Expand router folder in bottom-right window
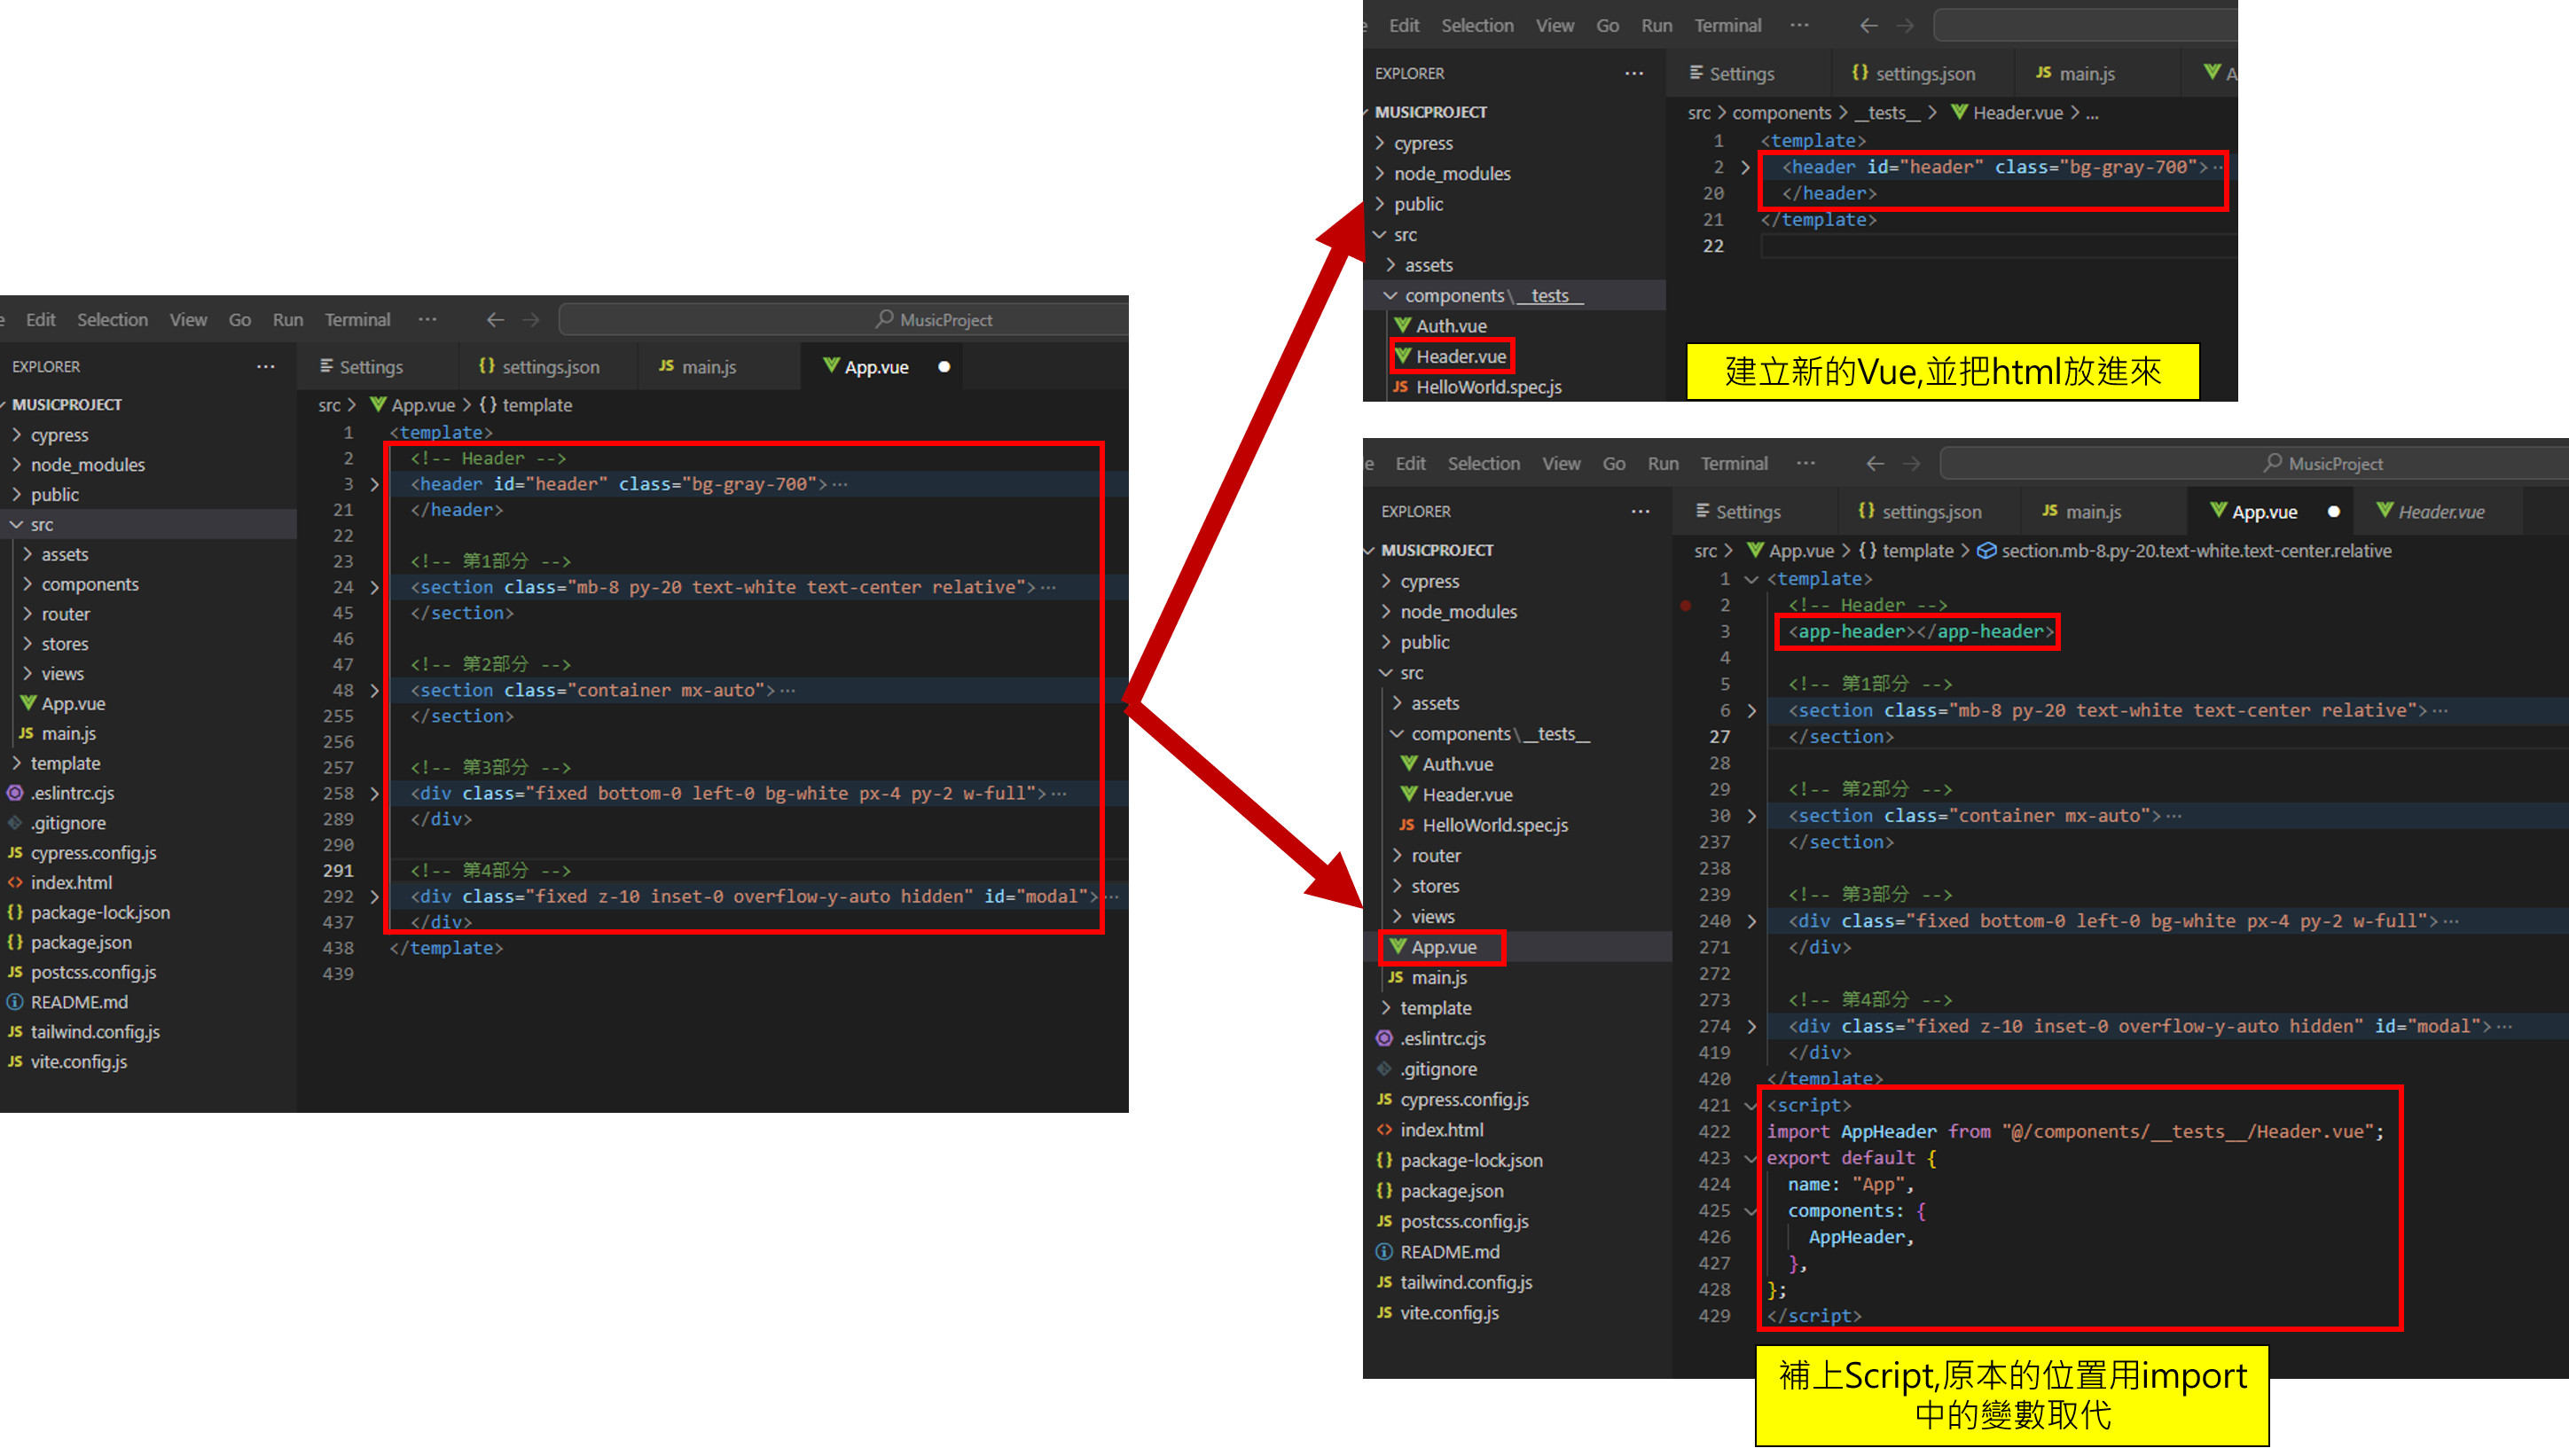The width and height of the screenshot is (2569, 1456). pos(1397,856)
